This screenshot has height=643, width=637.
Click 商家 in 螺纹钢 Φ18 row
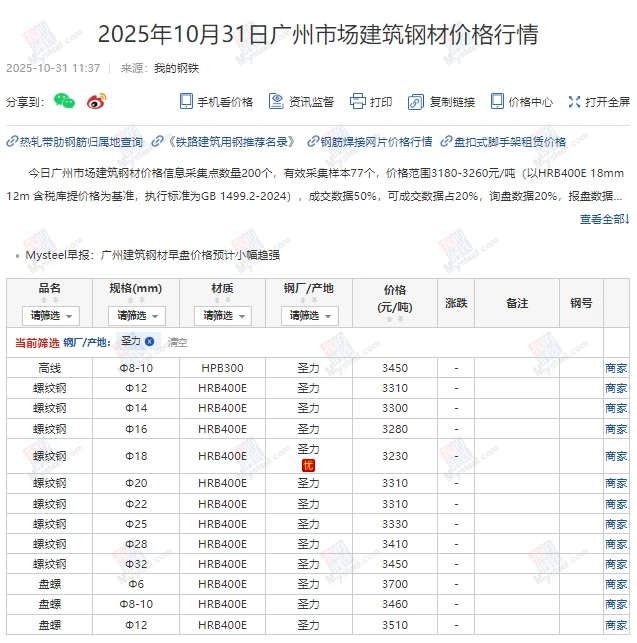click(616, 456)
